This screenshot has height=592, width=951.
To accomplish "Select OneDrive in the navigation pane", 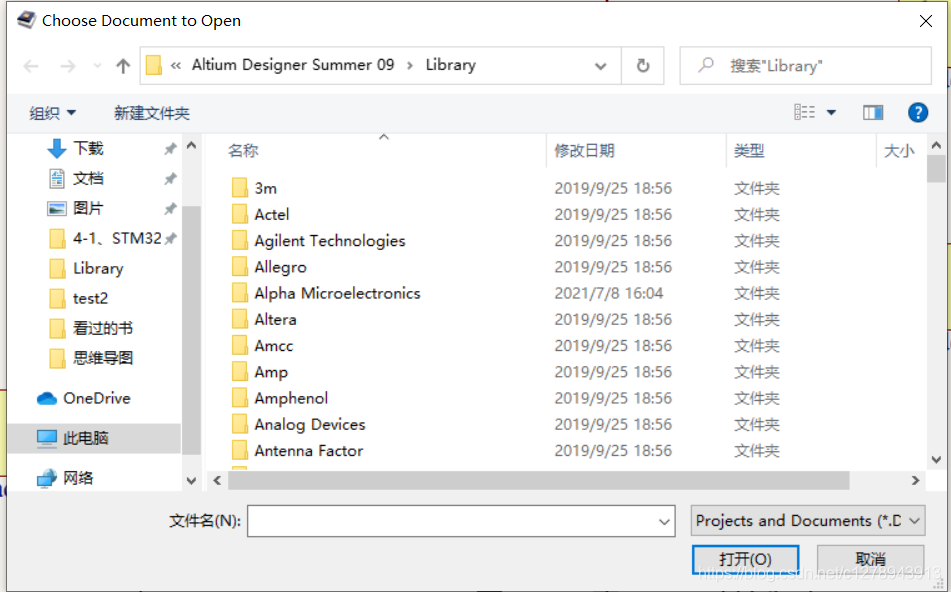I will 96,398.
